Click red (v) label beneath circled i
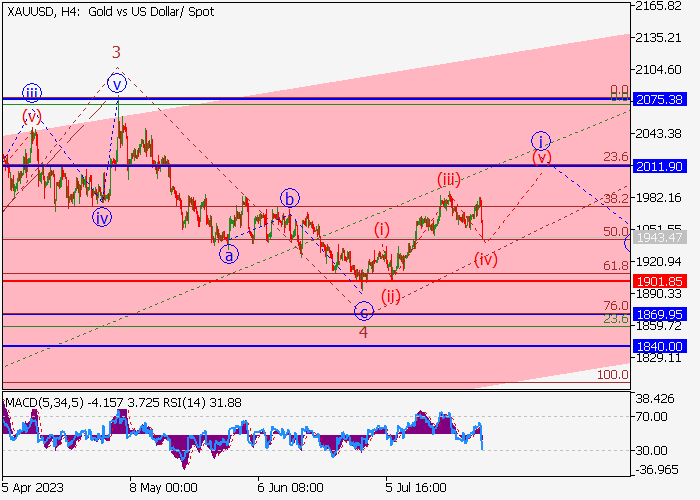This screenshot has width=700, height=500. 542,158
